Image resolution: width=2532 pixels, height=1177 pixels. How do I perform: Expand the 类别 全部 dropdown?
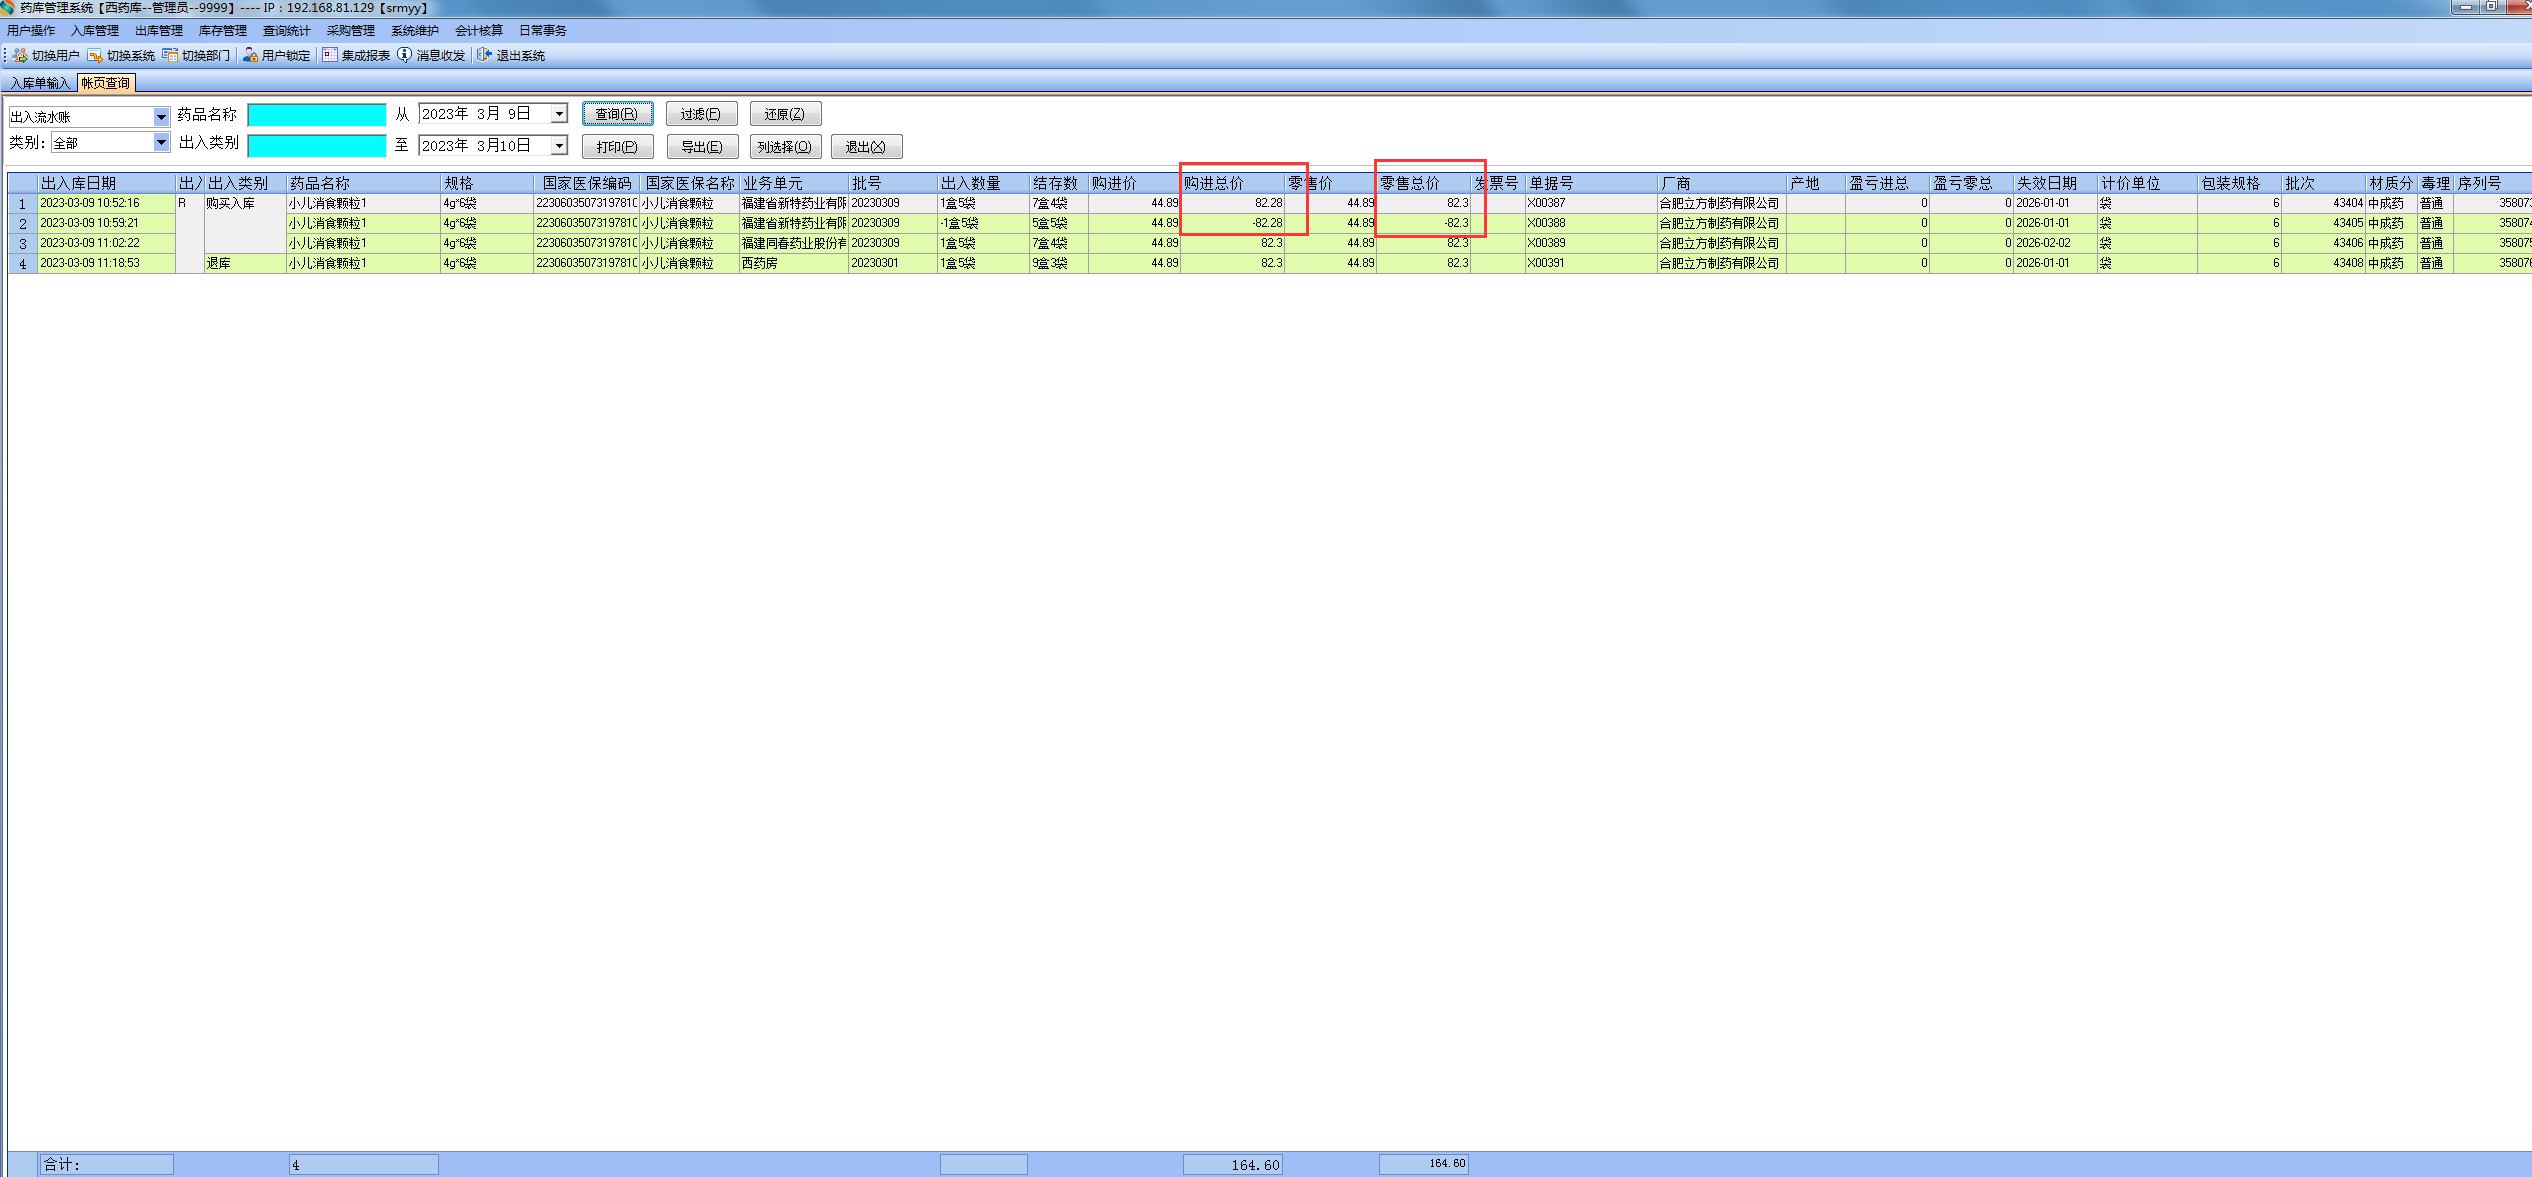point(161,143)
